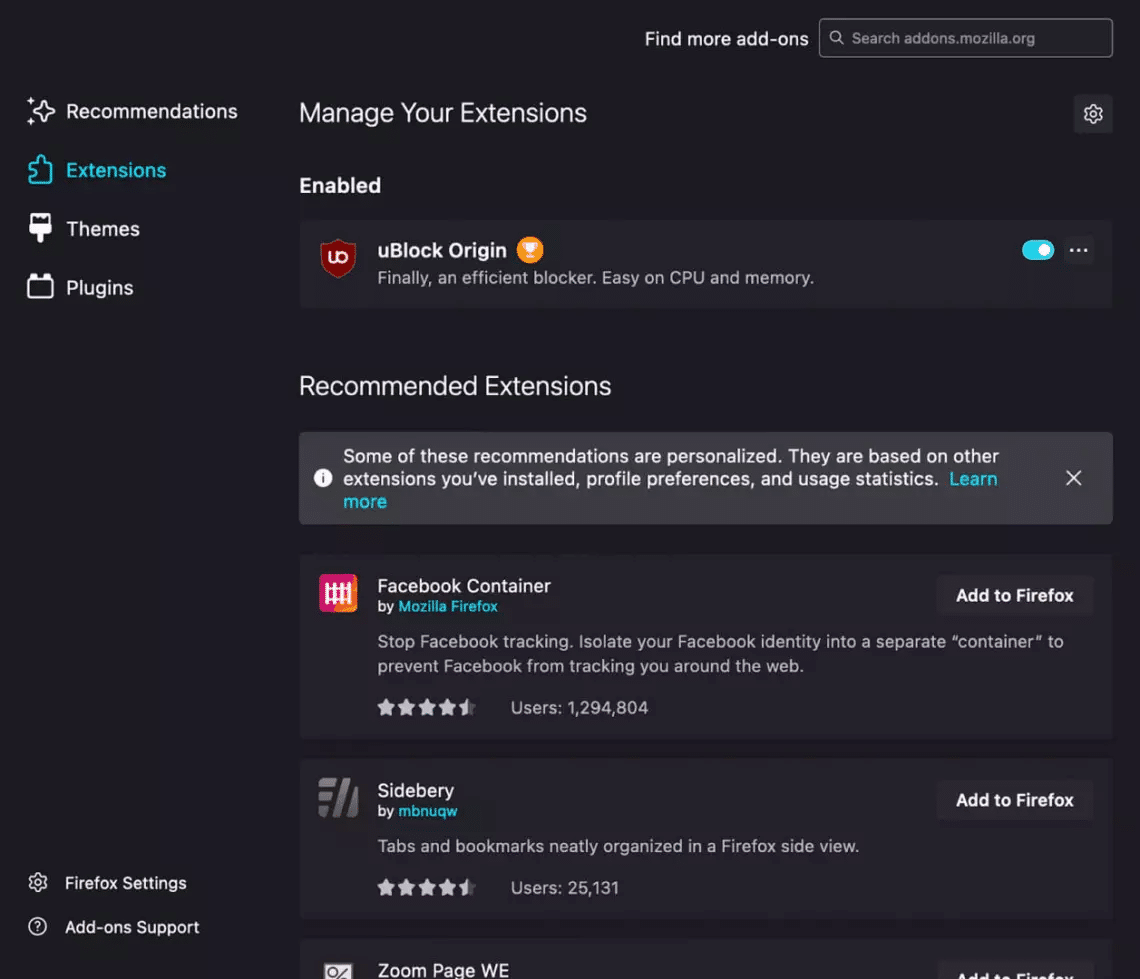Viewport: 1140px width, 979px height.
Task: Click the info icon in the recommendations notice
Action: pos(323,478)
